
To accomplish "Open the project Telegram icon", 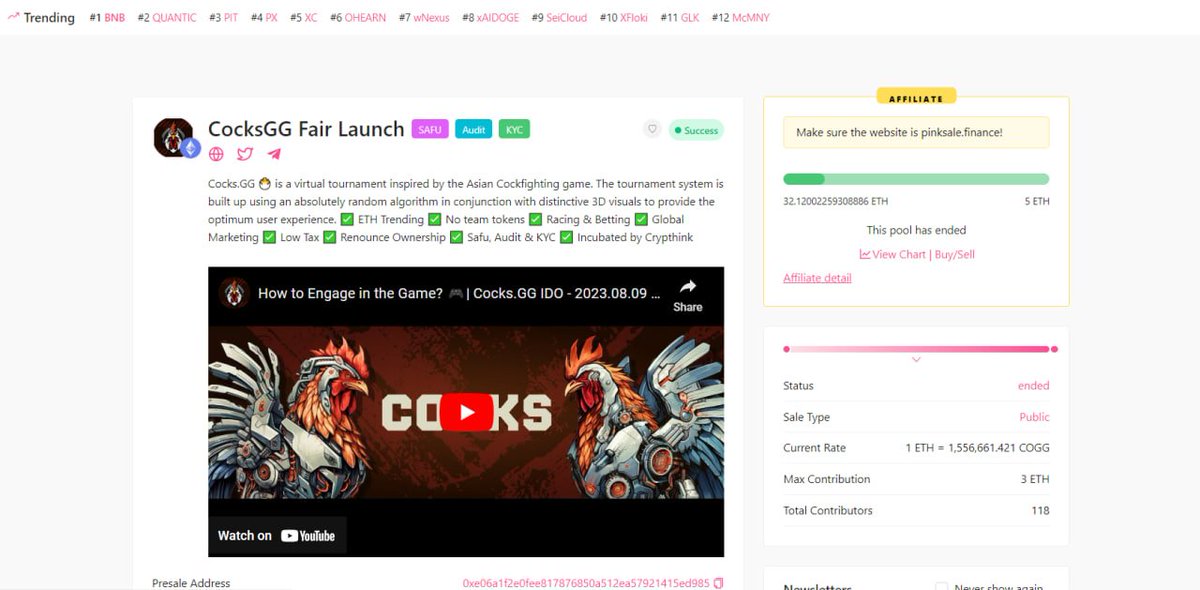I will tap(274, 154).
